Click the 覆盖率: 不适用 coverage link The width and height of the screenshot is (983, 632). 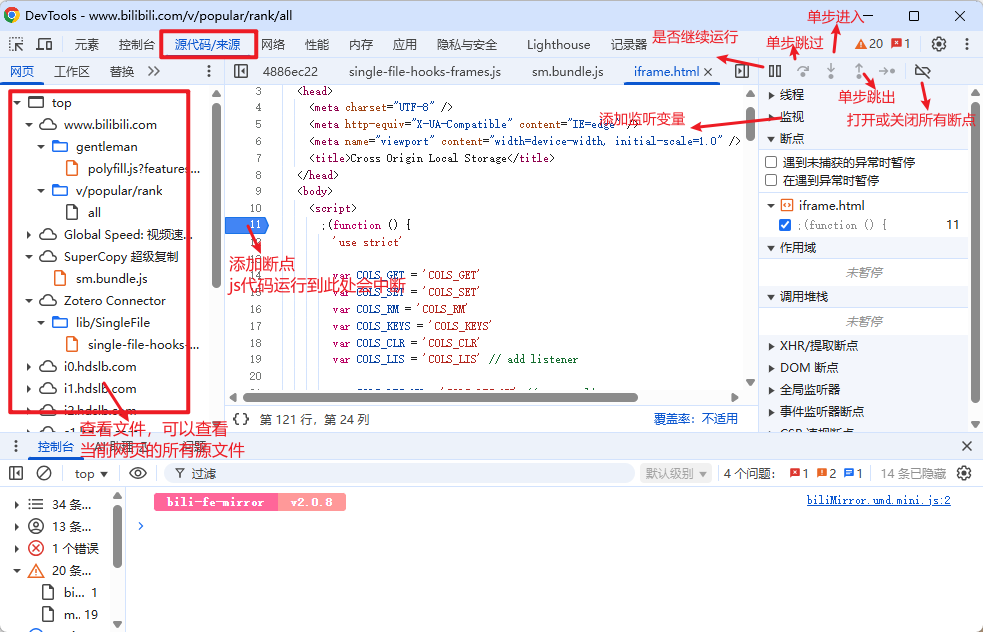[696, 419]
